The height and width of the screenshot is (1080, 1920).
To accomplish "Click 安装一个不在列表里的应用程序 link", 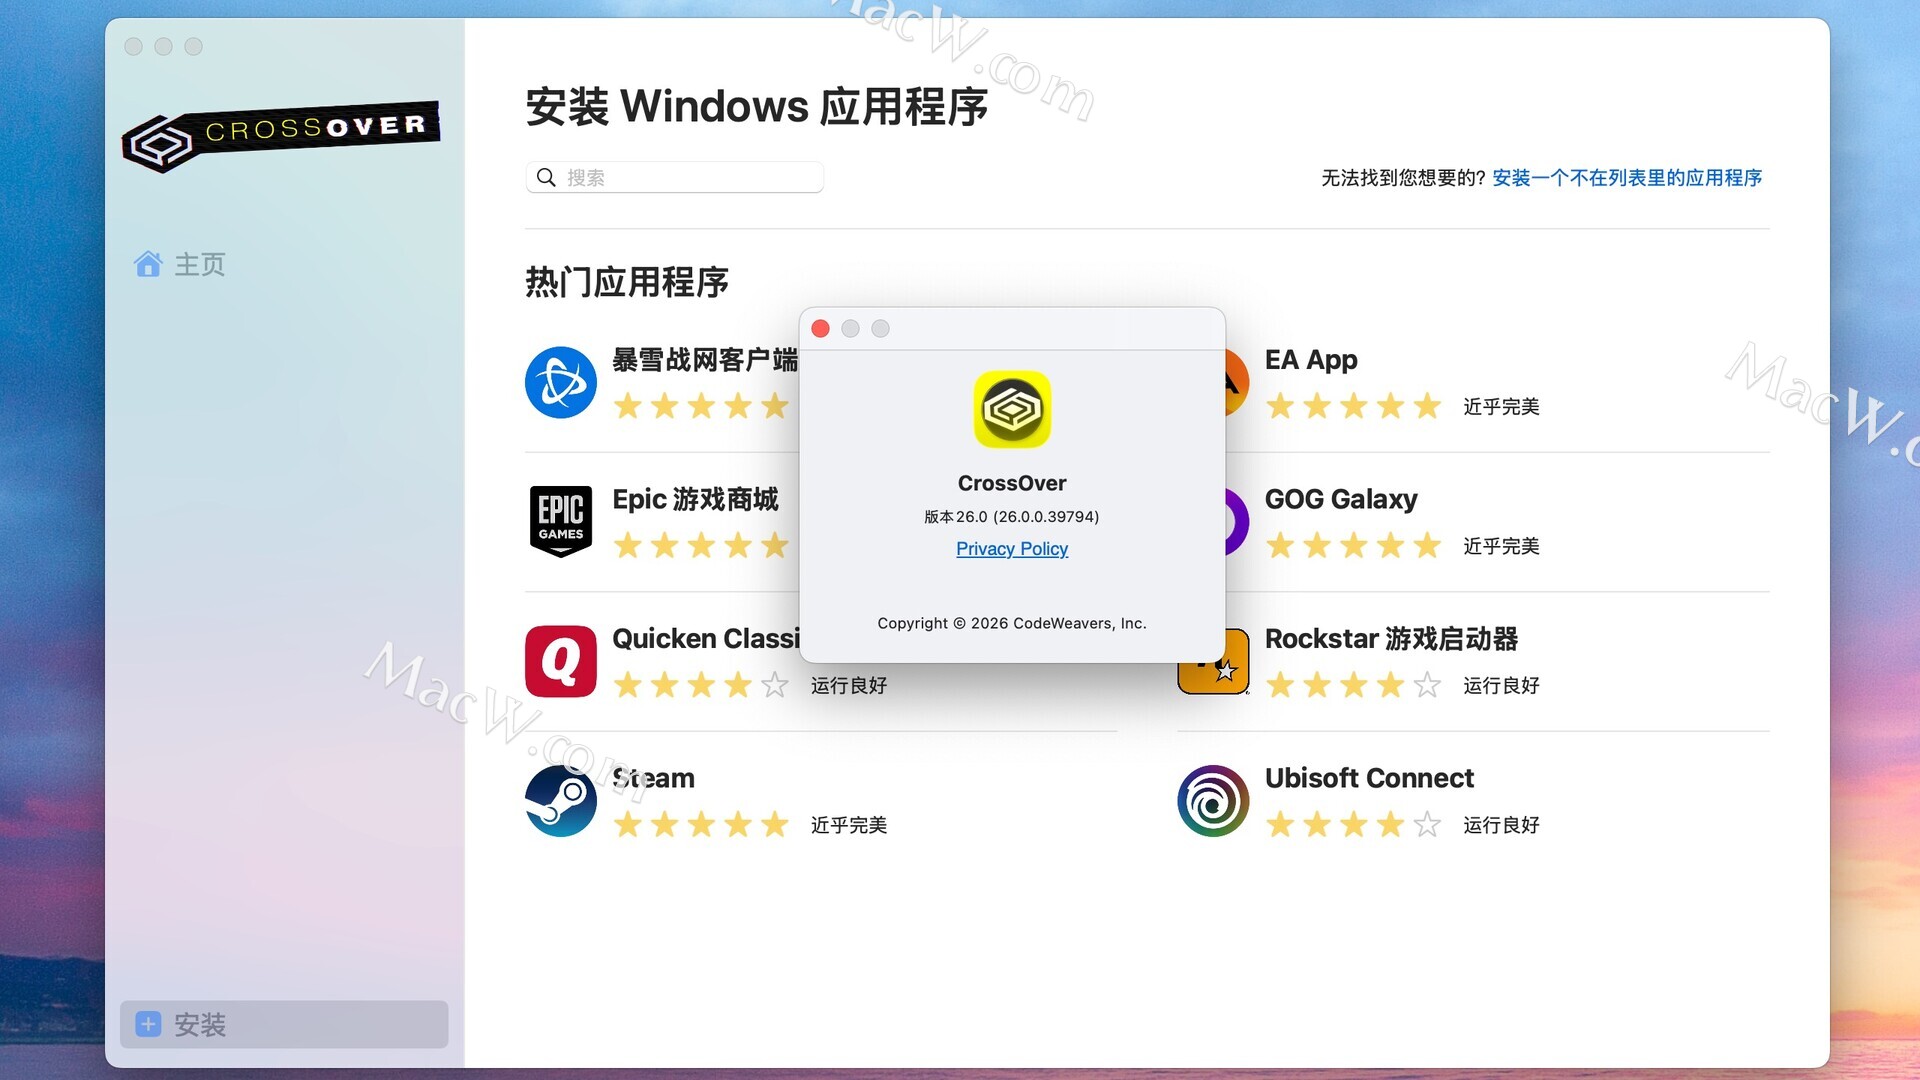I will point(1626,178).
